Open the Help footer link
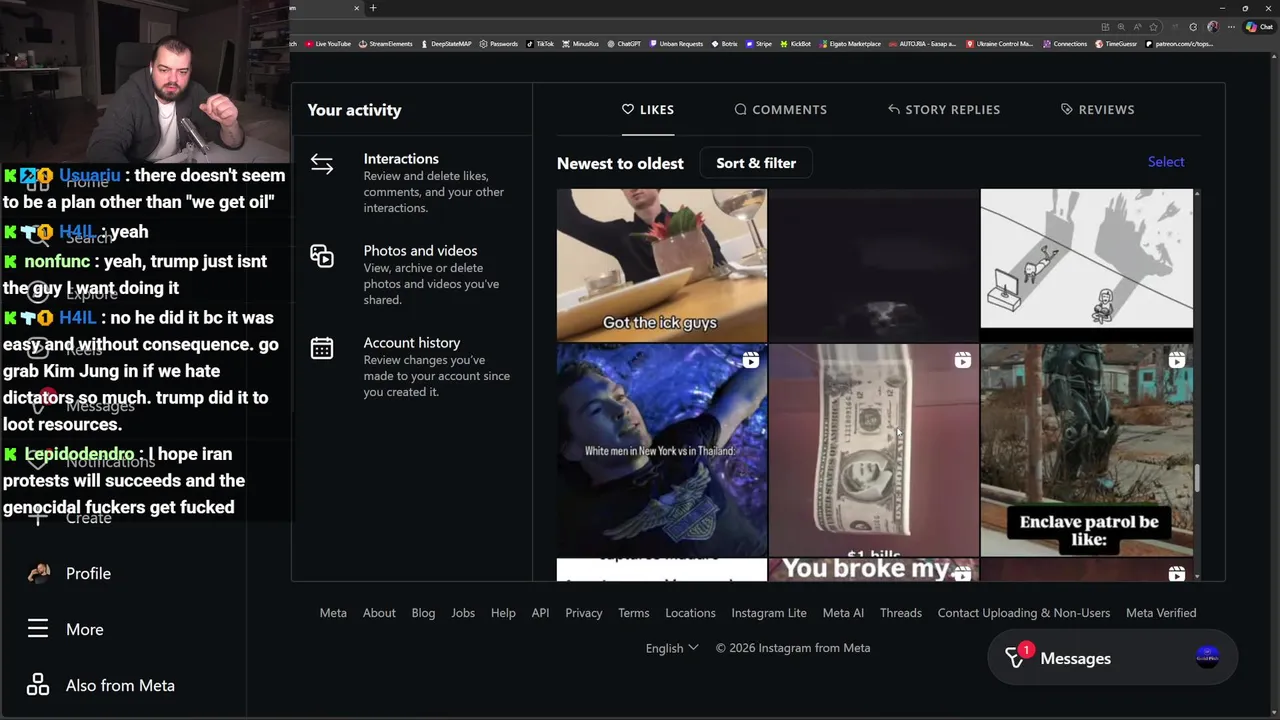The height and width of the screenshot is (720, 1280). [x=503, y=613]
